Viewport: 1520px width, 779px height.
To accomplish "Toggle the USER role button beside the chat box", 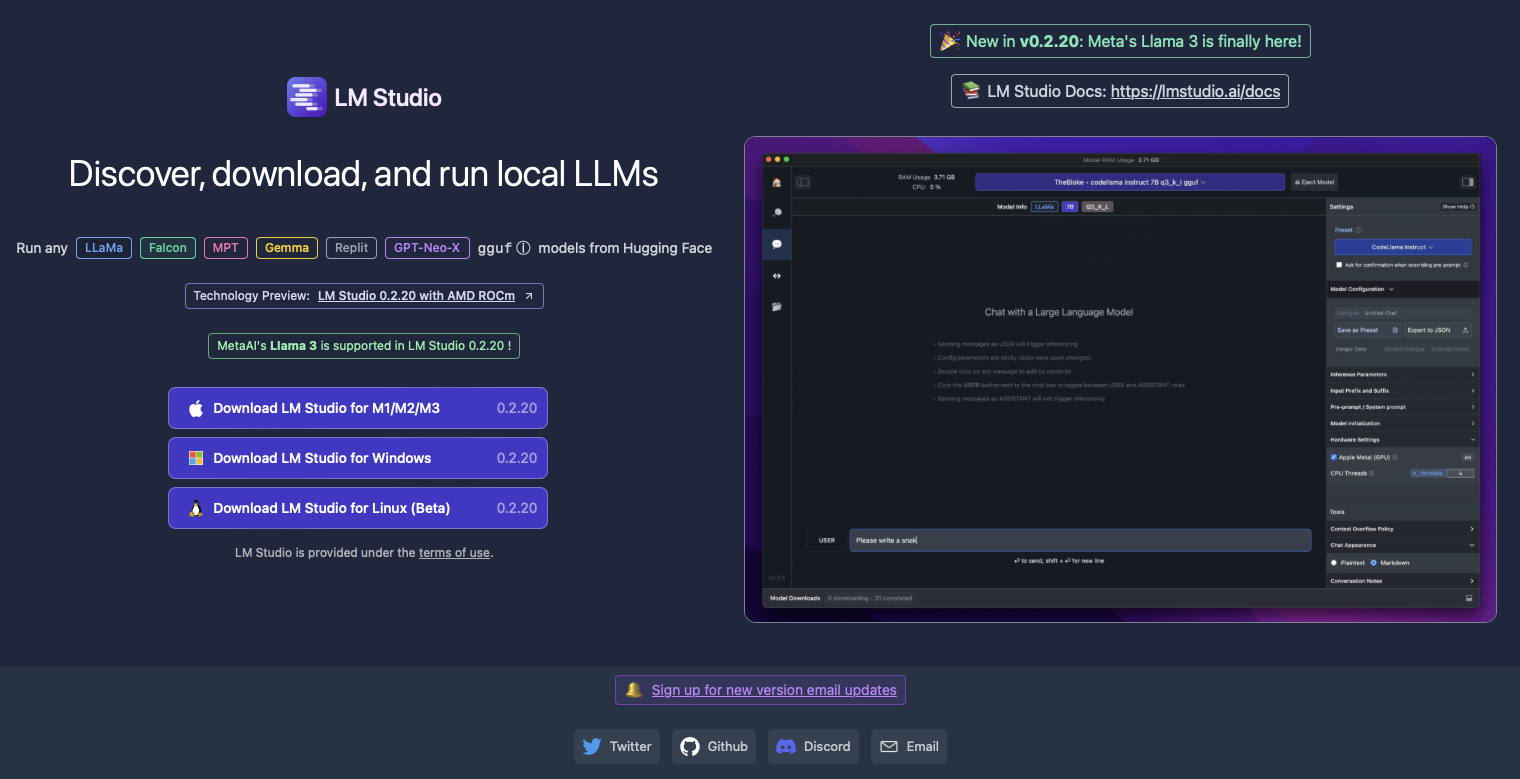I will [x=827, y=540].
